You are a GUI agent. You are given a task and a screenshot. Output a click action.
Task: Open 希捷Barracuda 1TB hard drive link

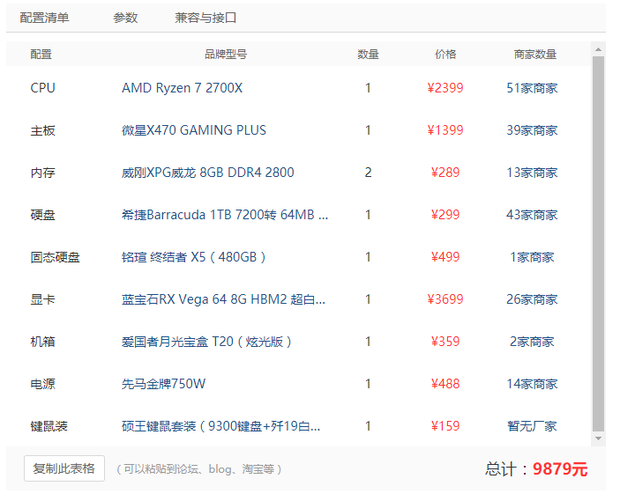tap(225, 215)
